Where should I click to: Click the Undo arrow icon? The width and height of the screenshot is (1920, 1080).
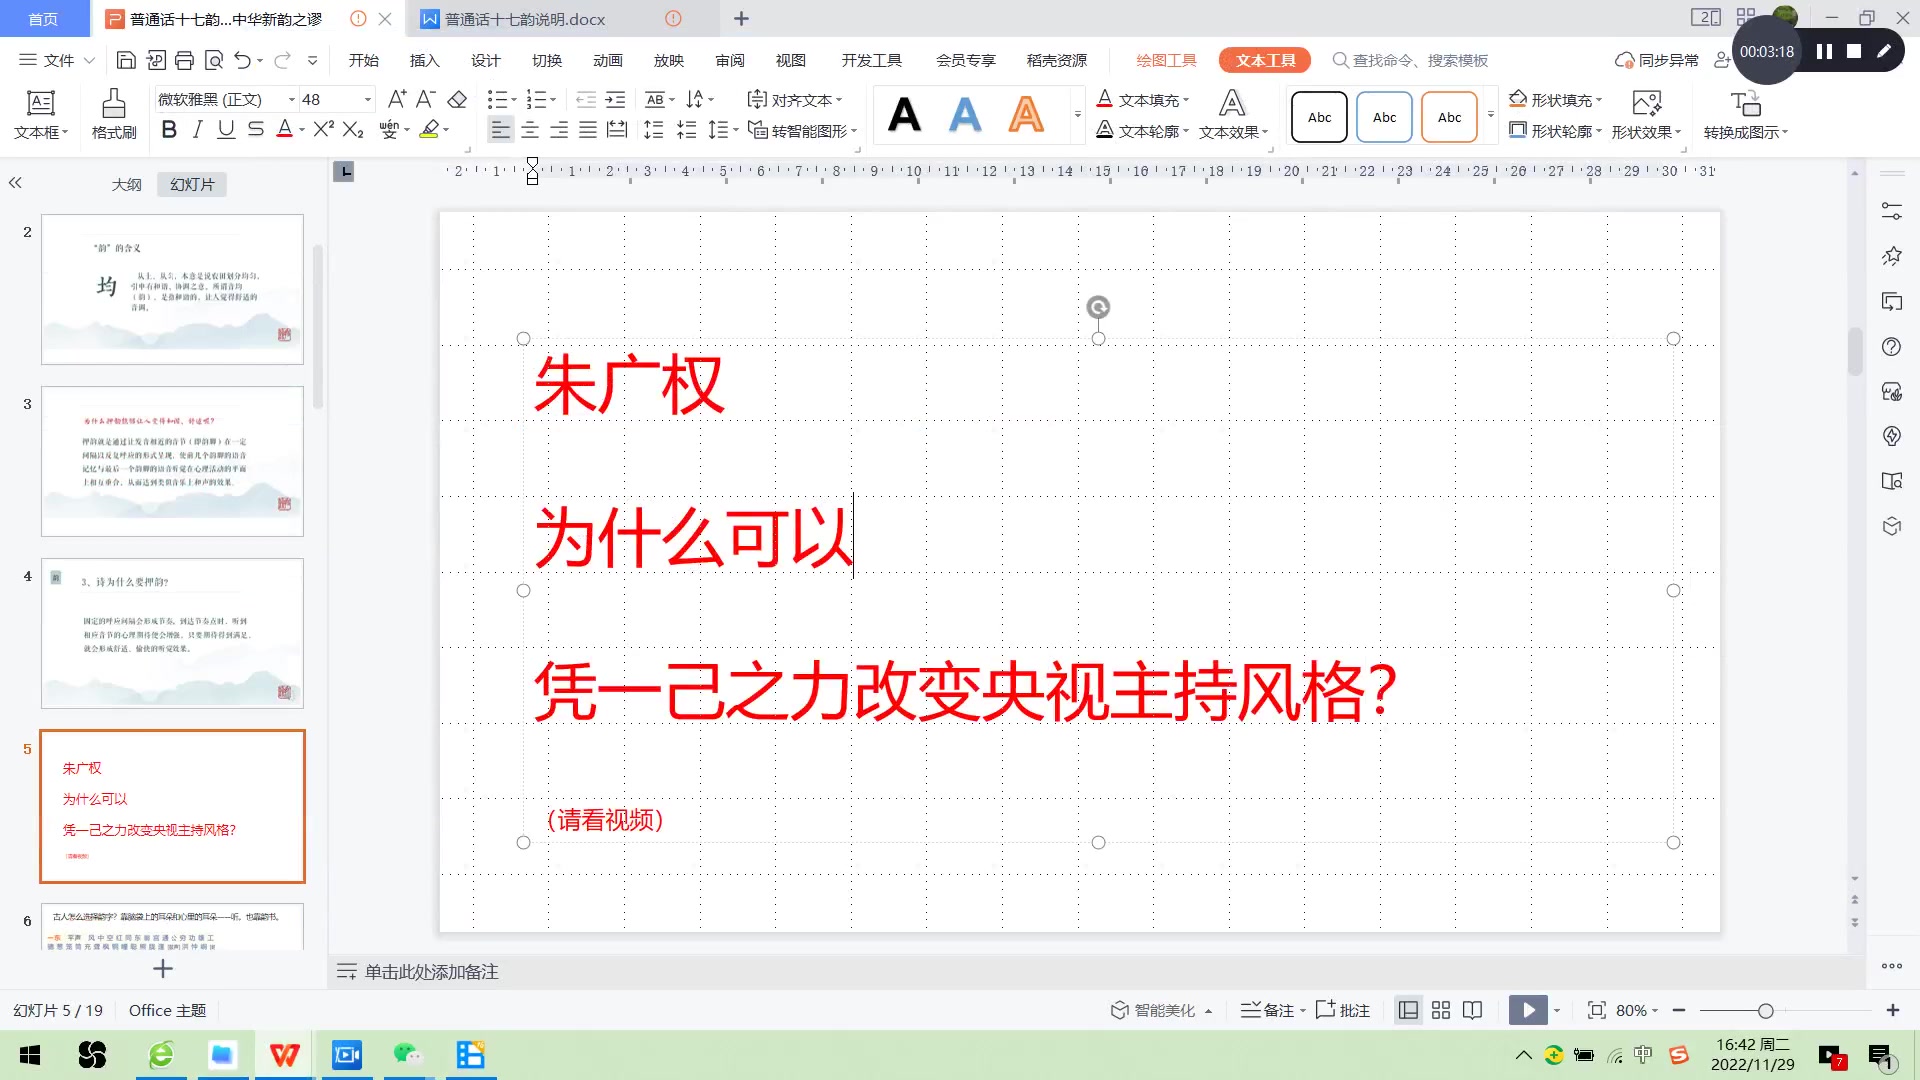pos(242,60)
